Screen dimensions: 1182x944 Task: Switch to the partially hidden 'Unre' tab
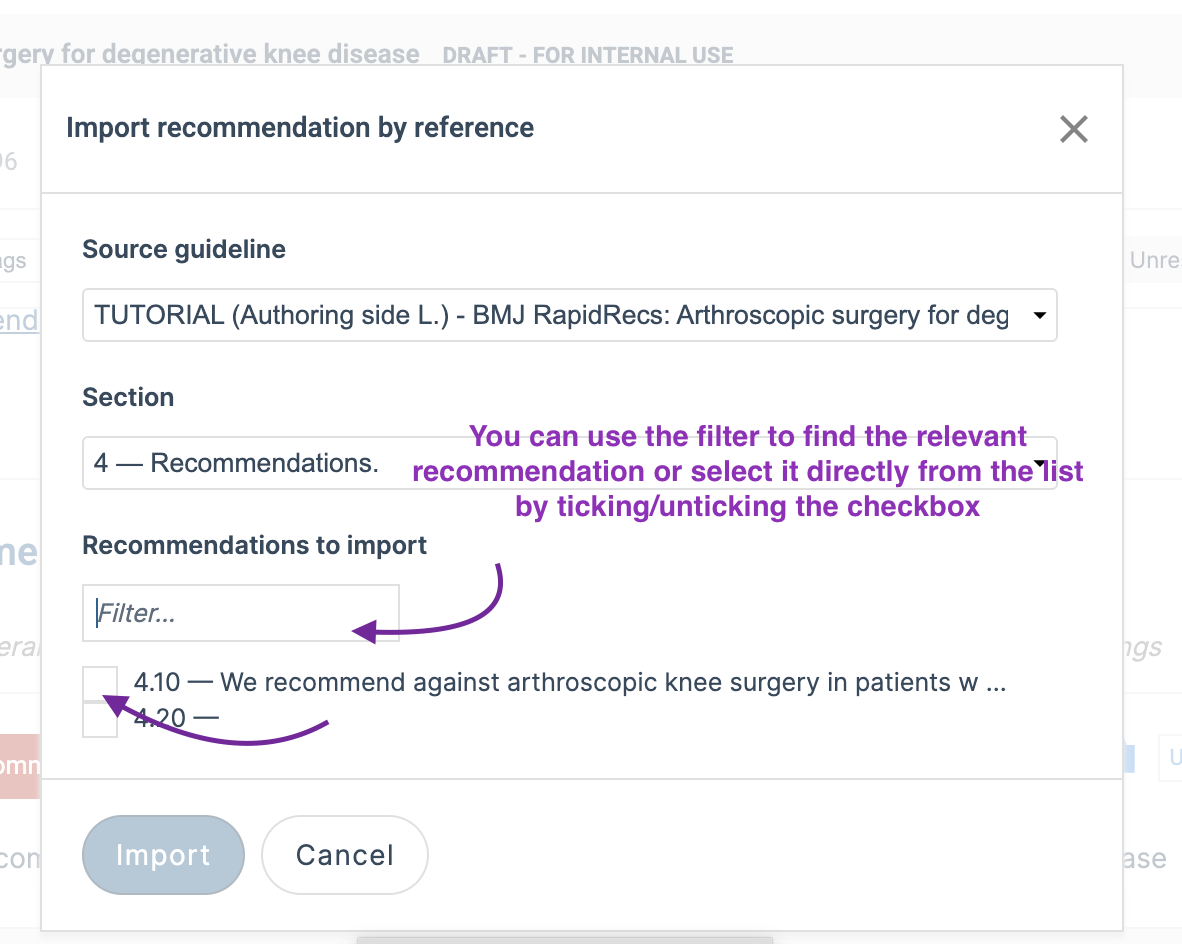1154,260
